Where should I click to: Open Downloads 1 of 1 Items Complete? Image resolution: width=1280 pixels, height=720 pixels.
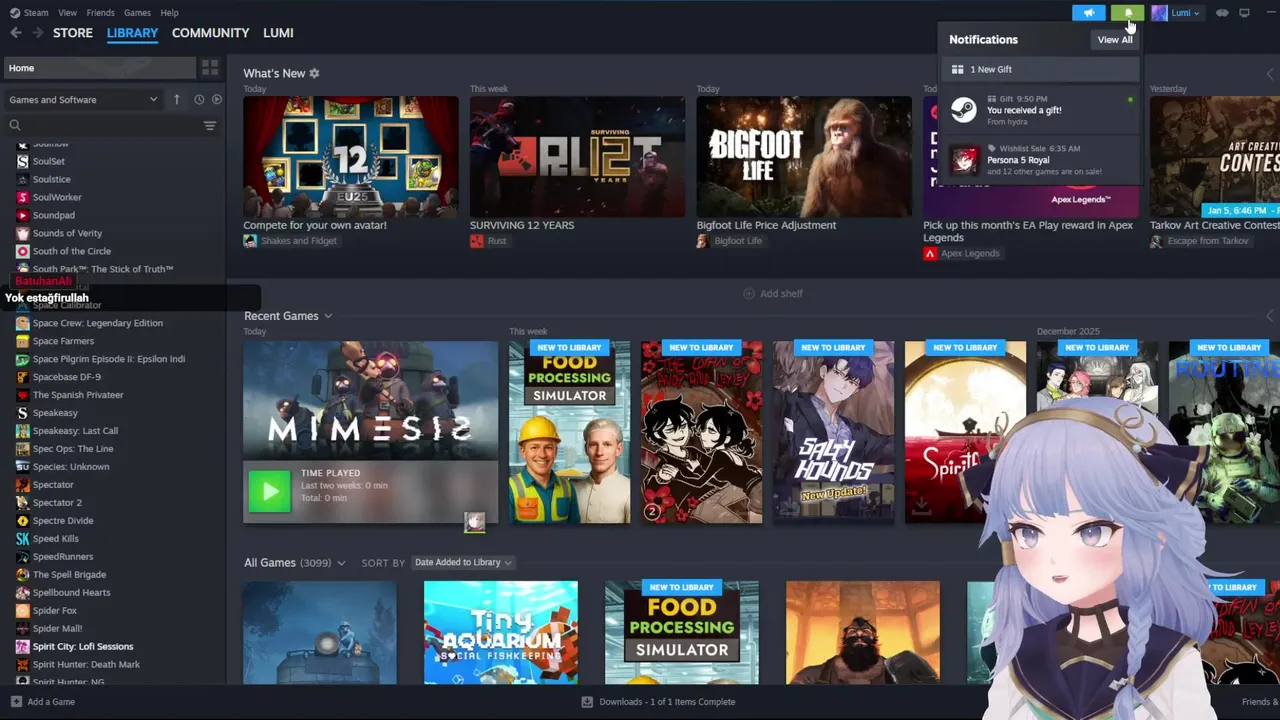667,702
